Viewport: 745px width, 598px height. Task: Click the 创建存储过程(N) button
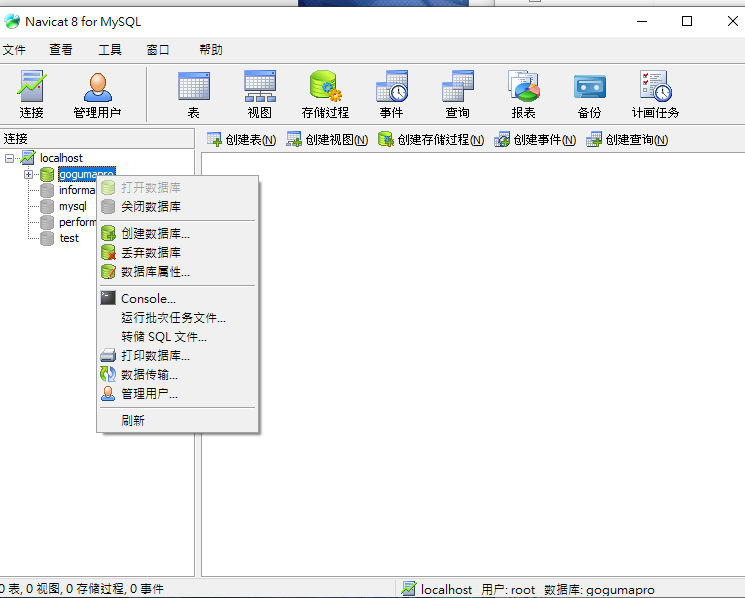[431, 140]
